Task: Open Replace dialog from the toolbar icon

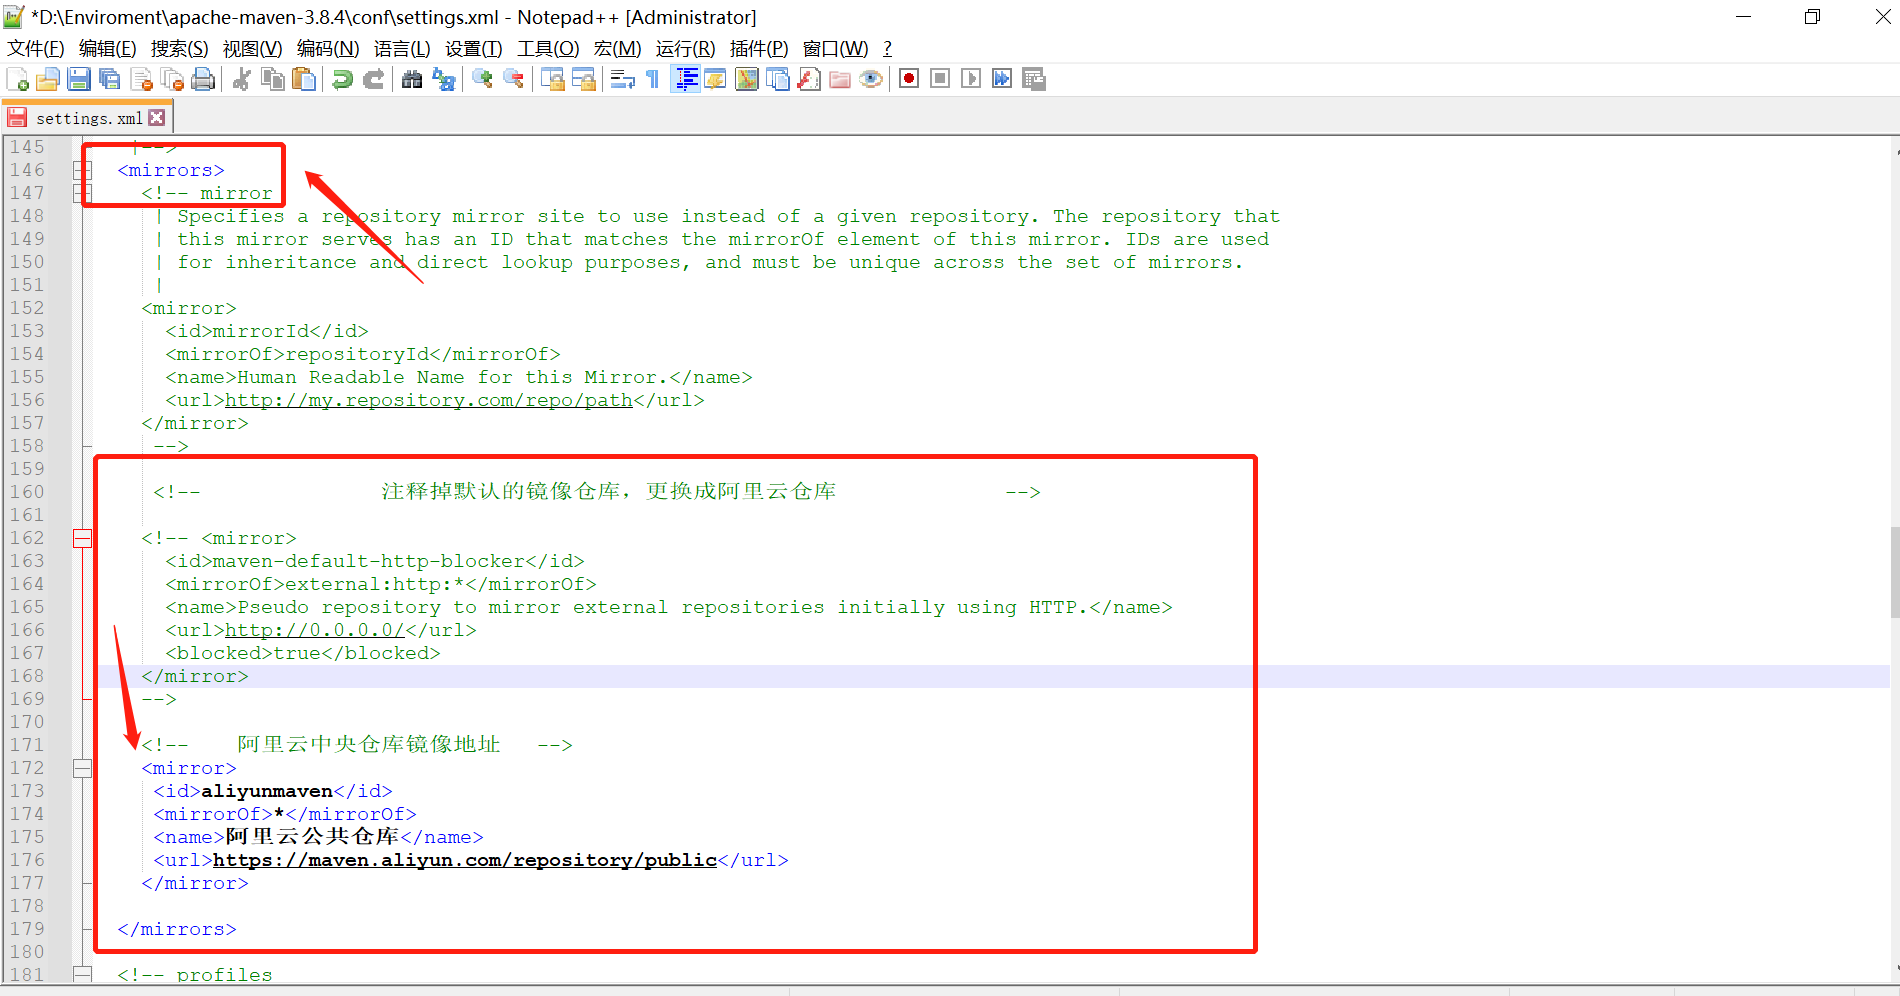Action: coord(443,79)
